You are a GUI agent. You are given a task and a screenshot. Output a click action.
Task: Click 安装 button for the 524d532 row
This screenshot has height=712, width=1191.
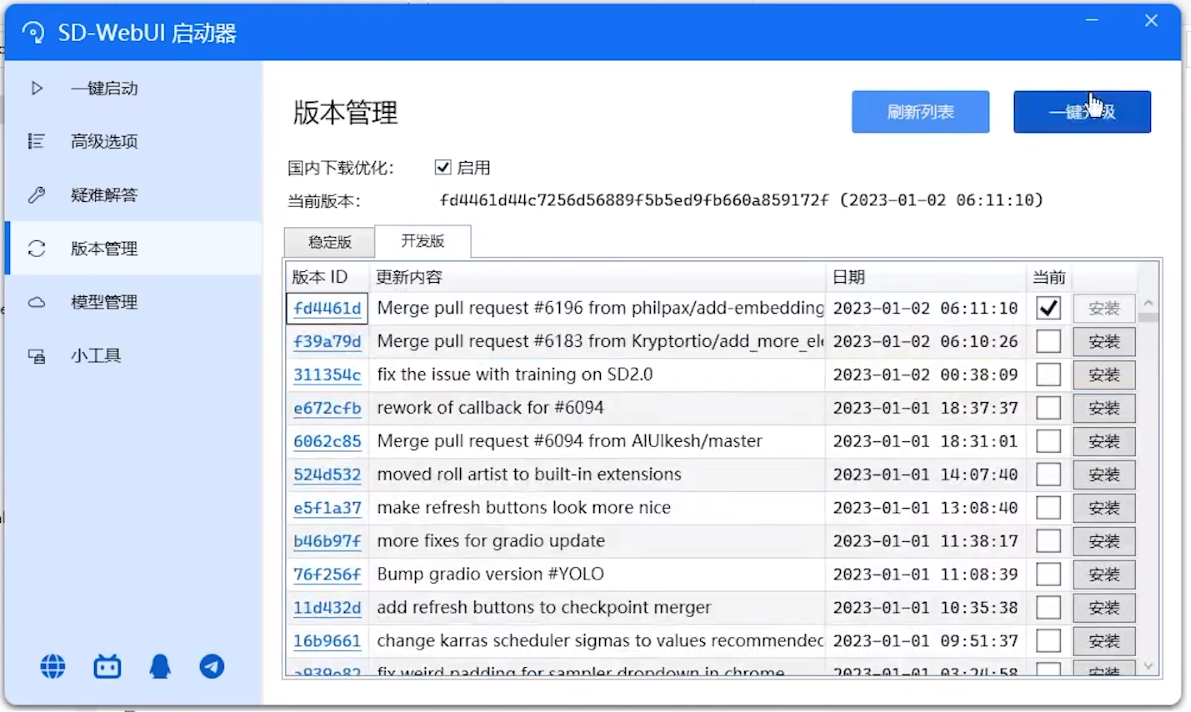pos(1104,475)
